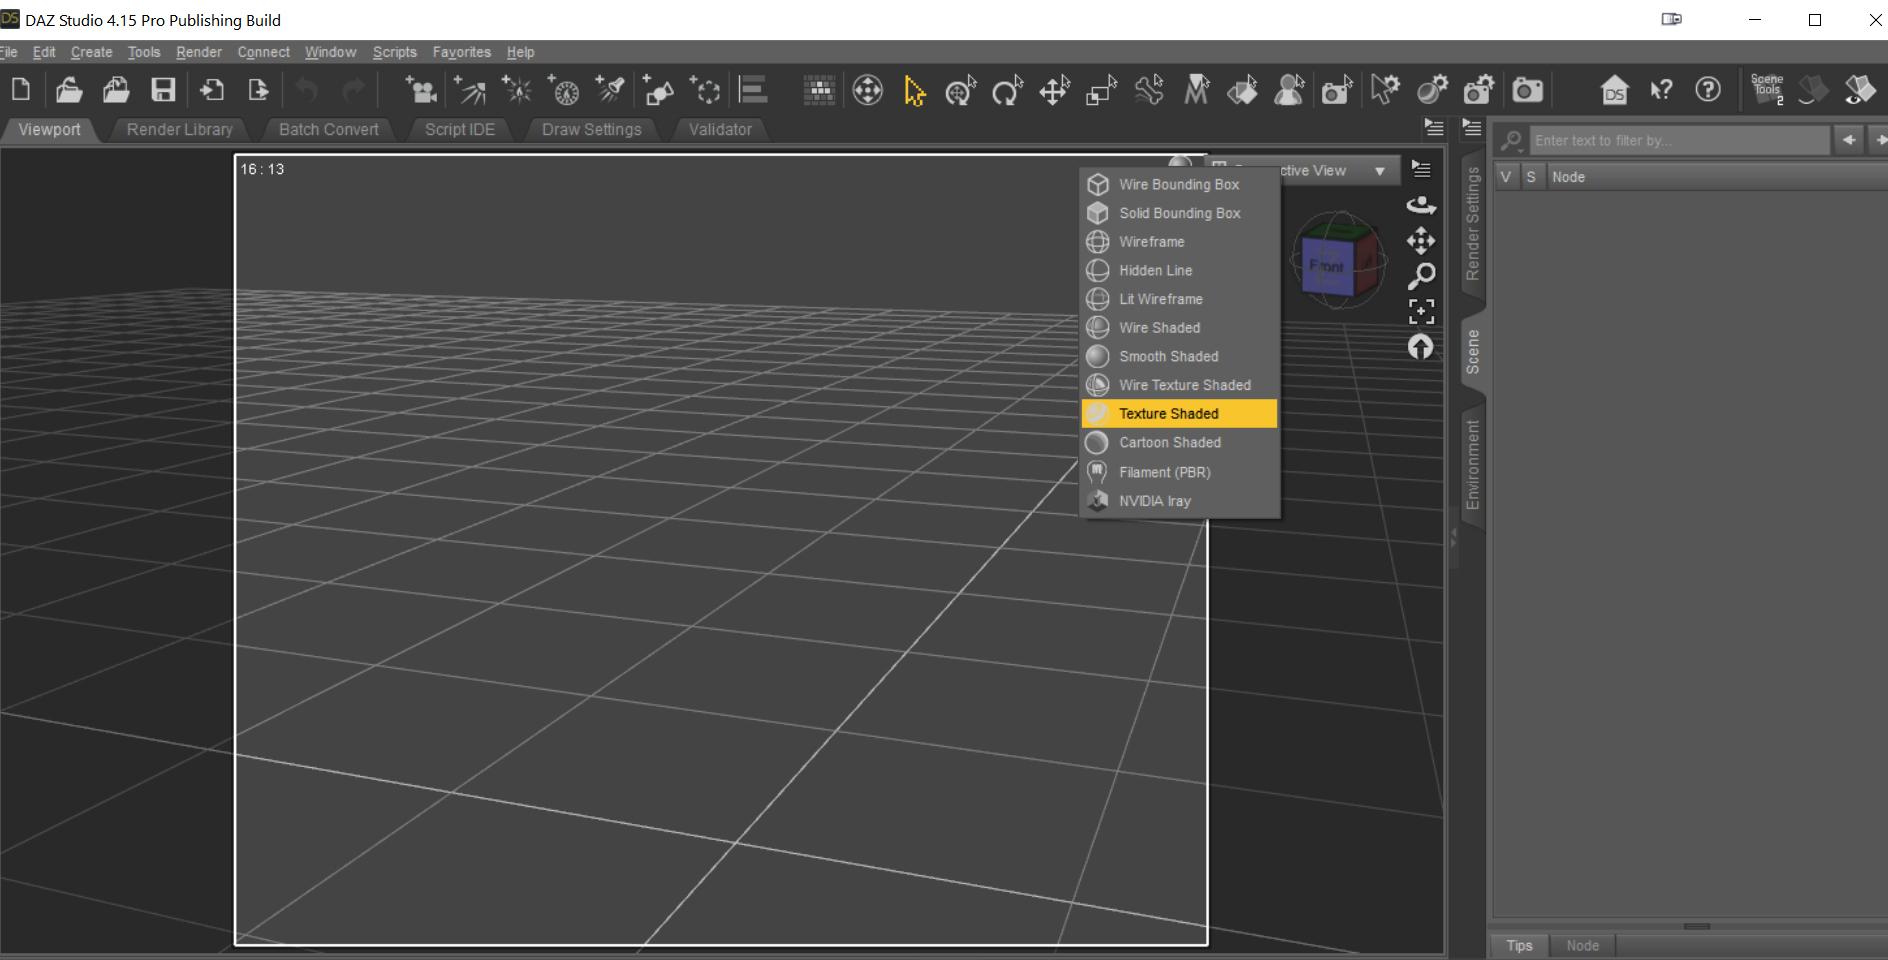
Task: Open the Window menu
Action: [x=330, y=52]
